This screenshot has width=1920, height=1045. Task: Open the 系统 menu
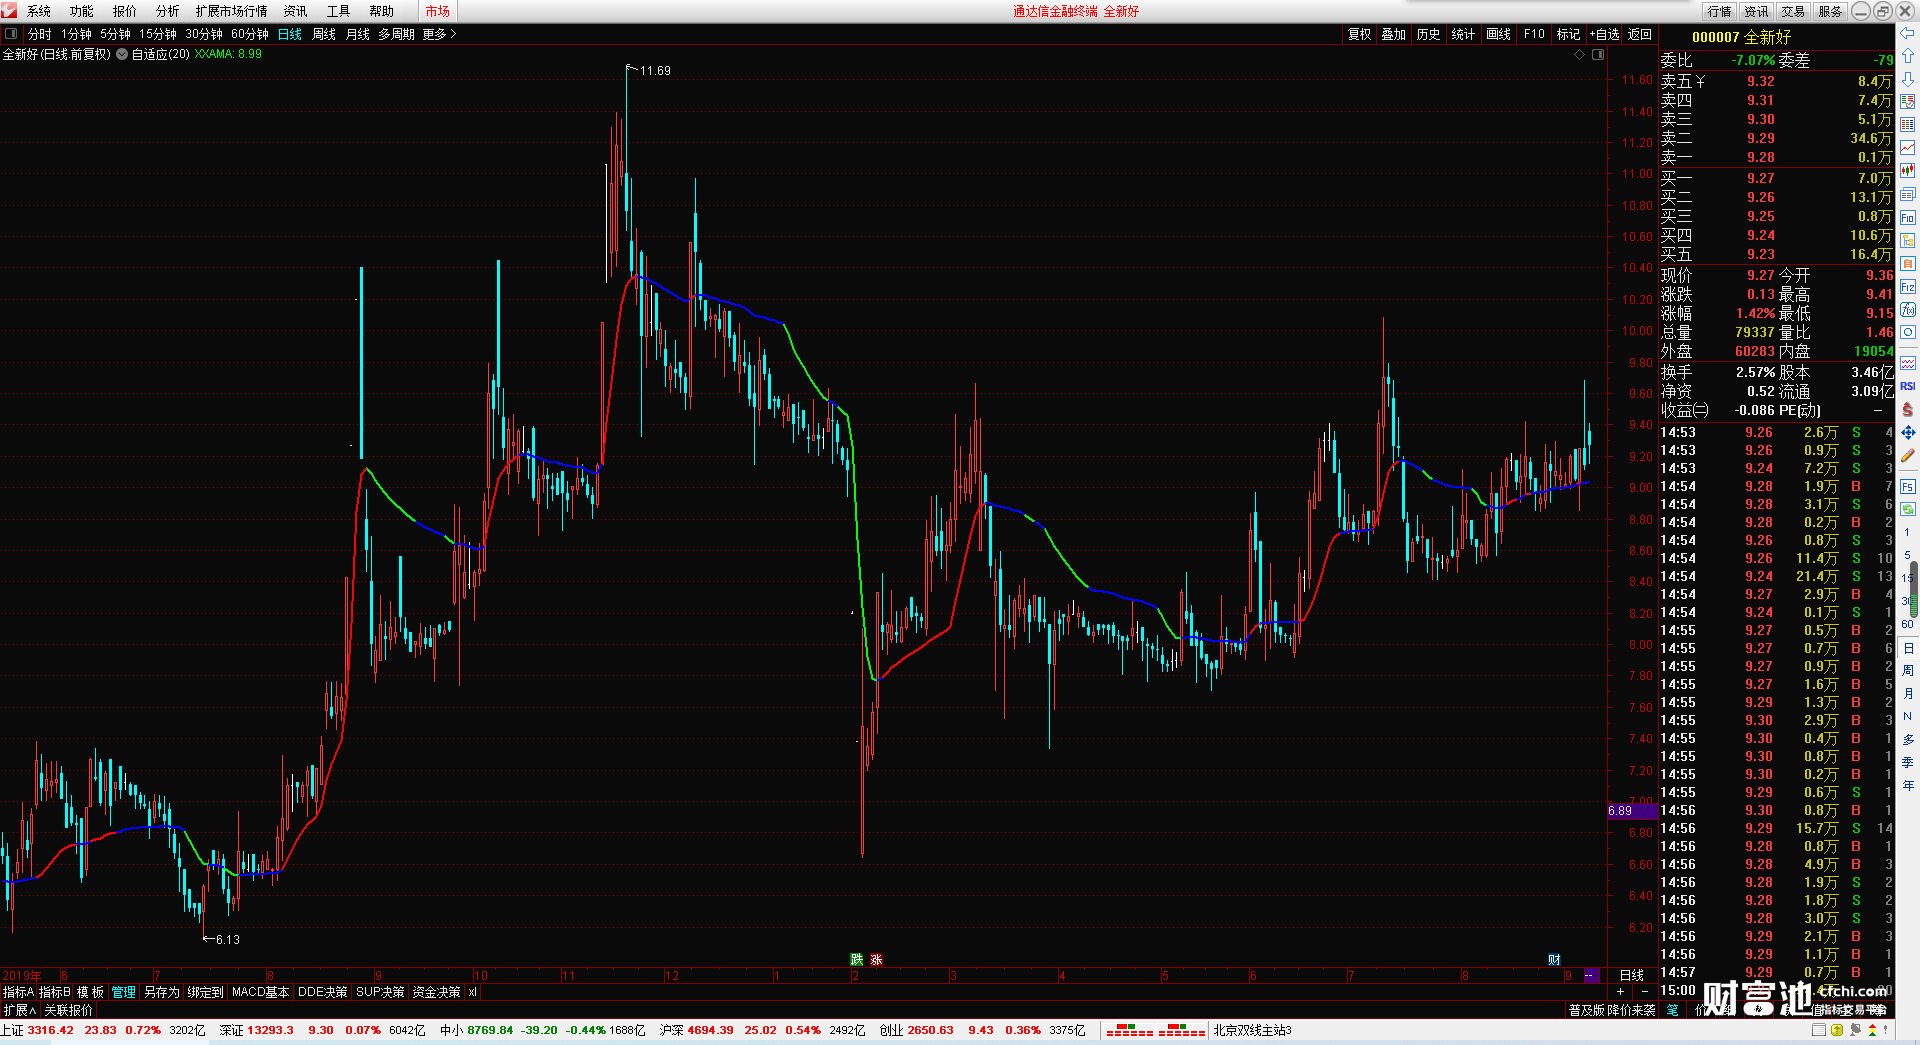point(39,11)
